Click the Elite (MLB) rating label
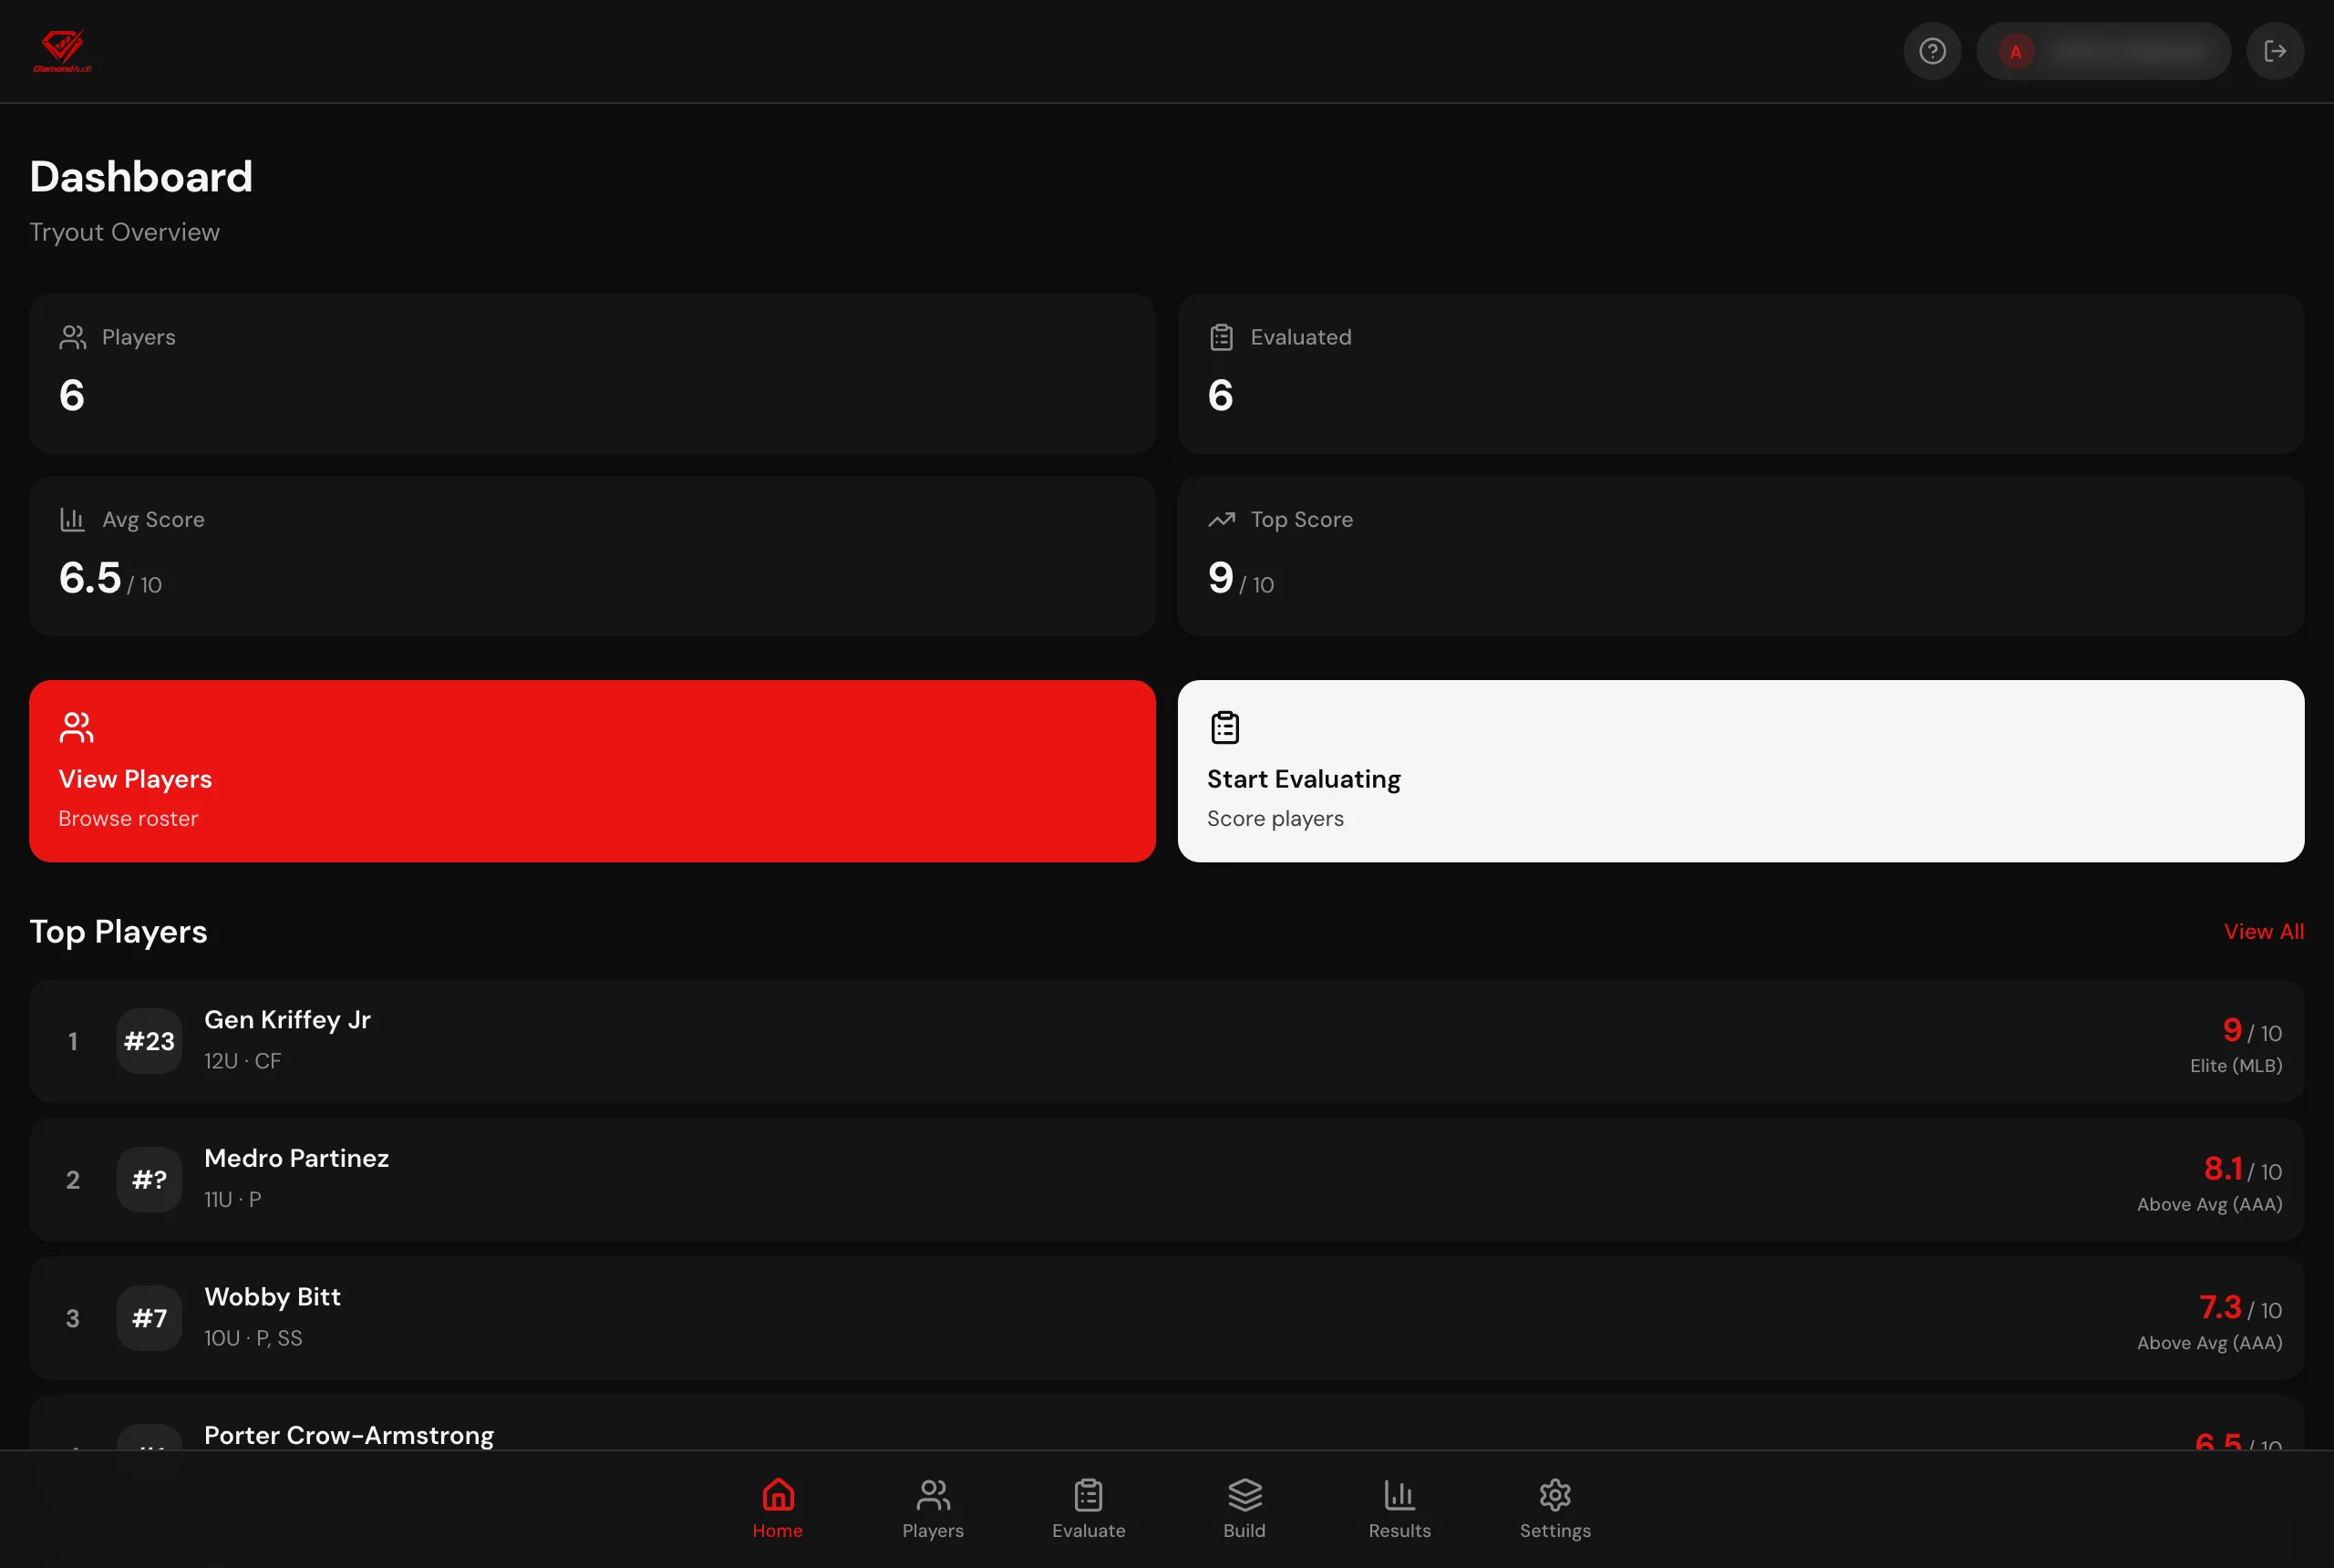The width and height of the screenshot is (2334, 1568). click(2236, 1066)
